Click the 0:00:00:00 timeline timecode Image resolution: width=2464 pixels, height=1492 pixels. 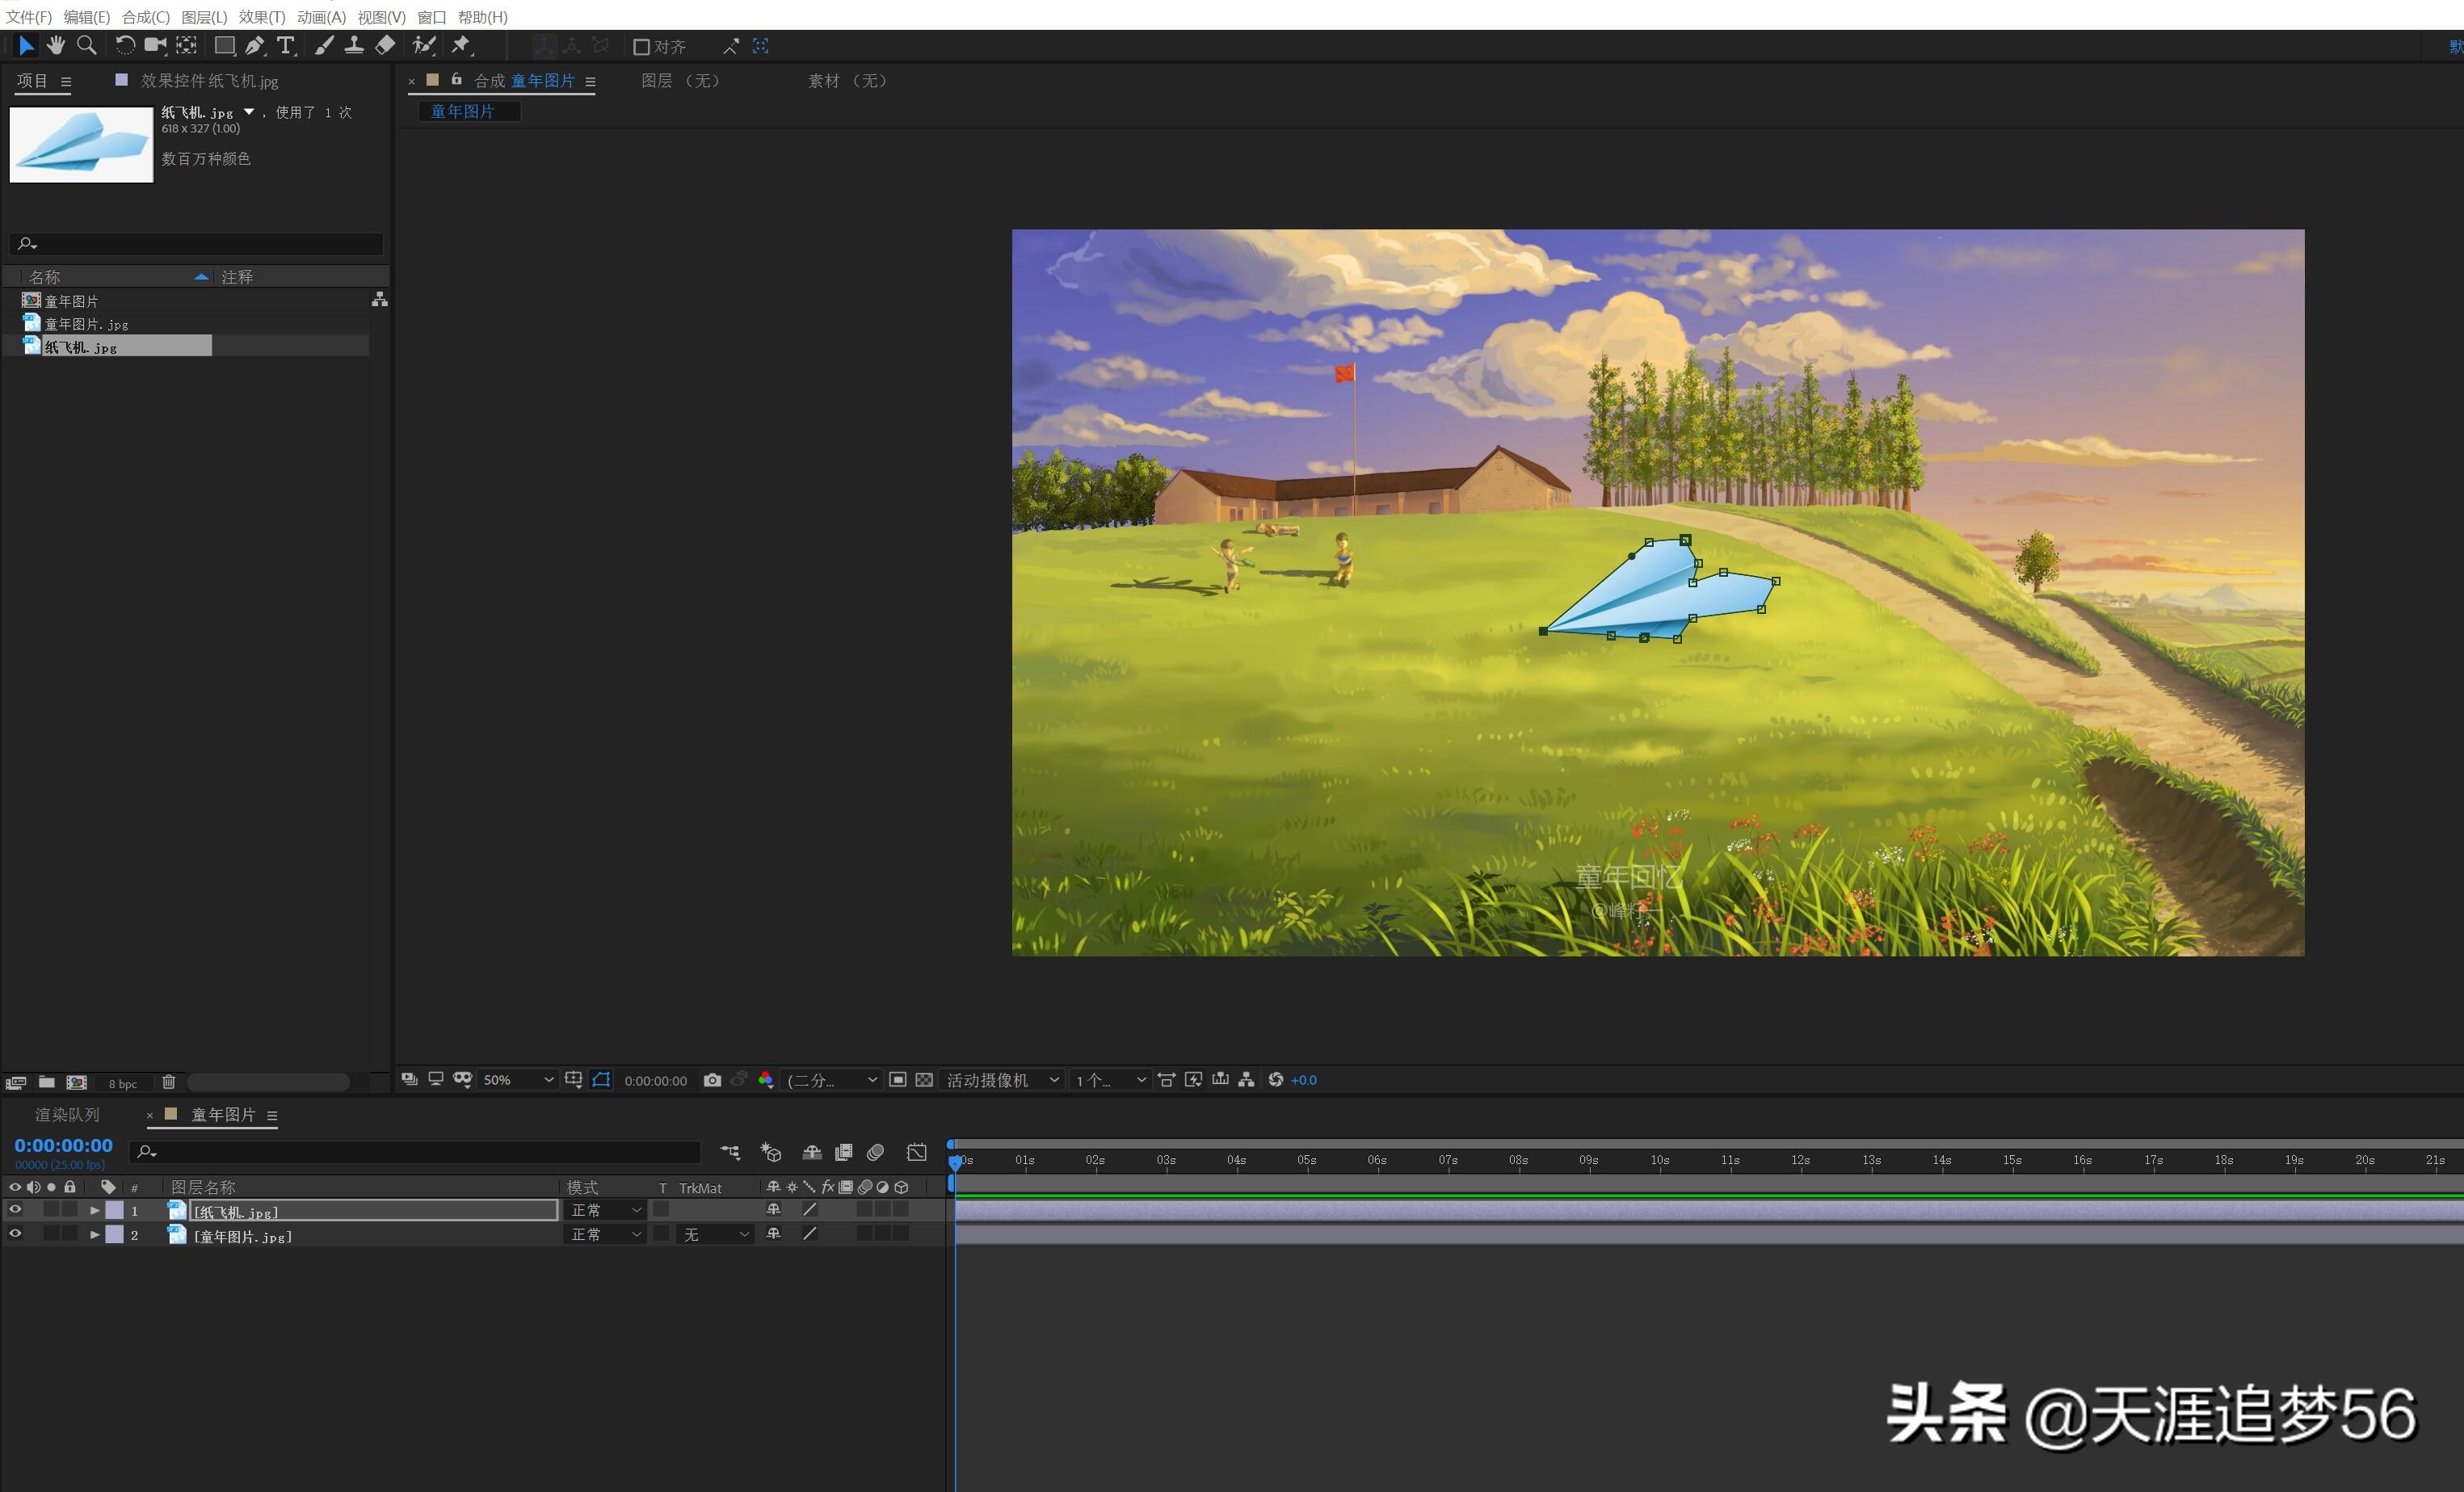(x=63, y=1146)
